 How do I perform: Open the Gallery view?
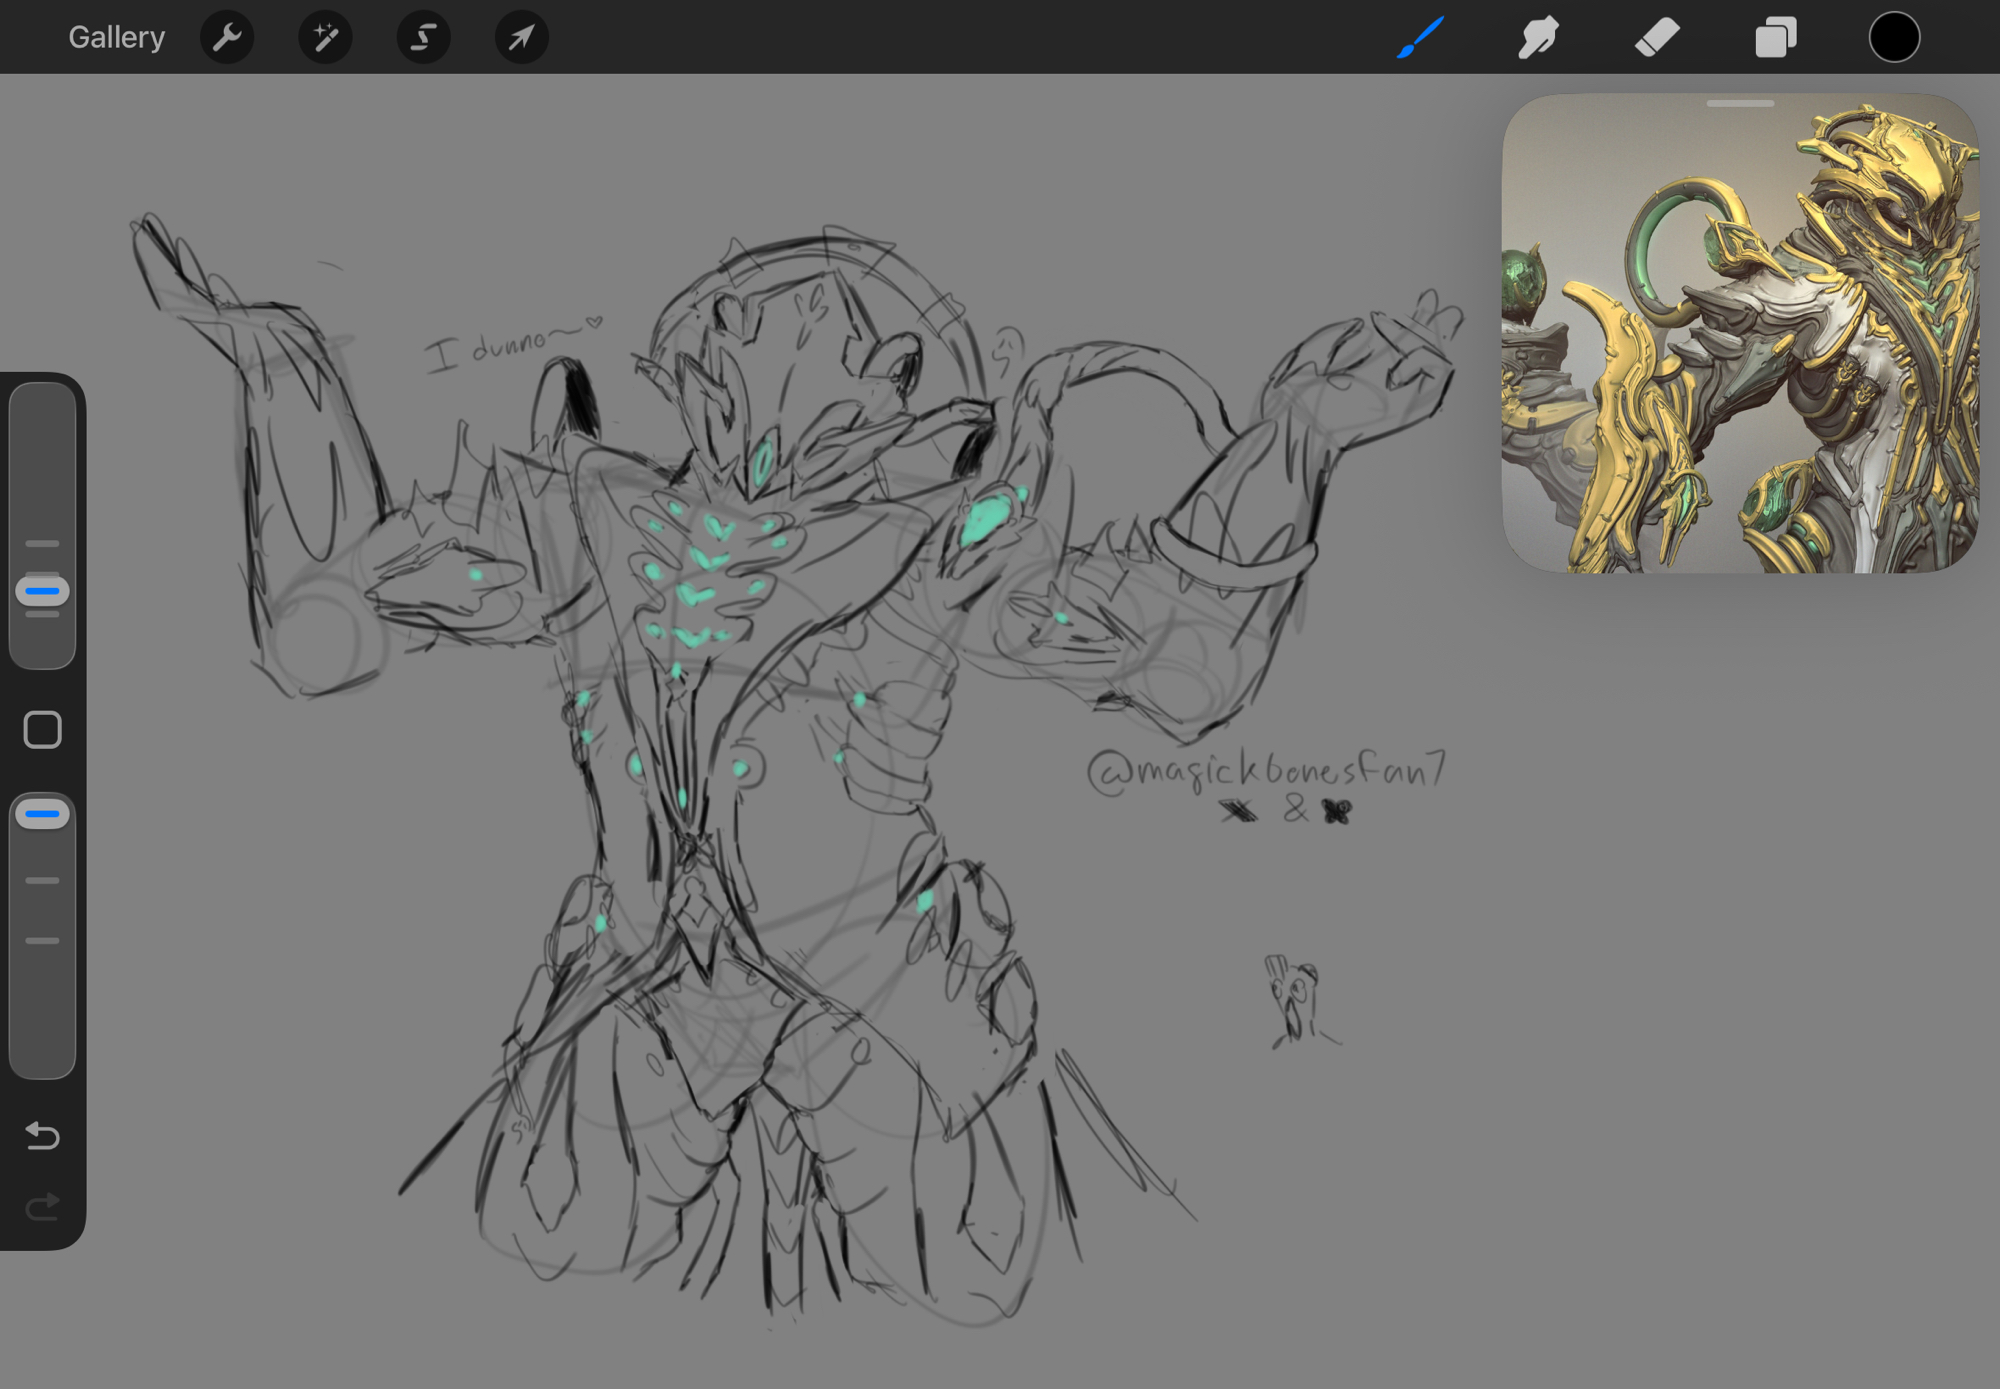pyautogui.click(x=116, y=38)
